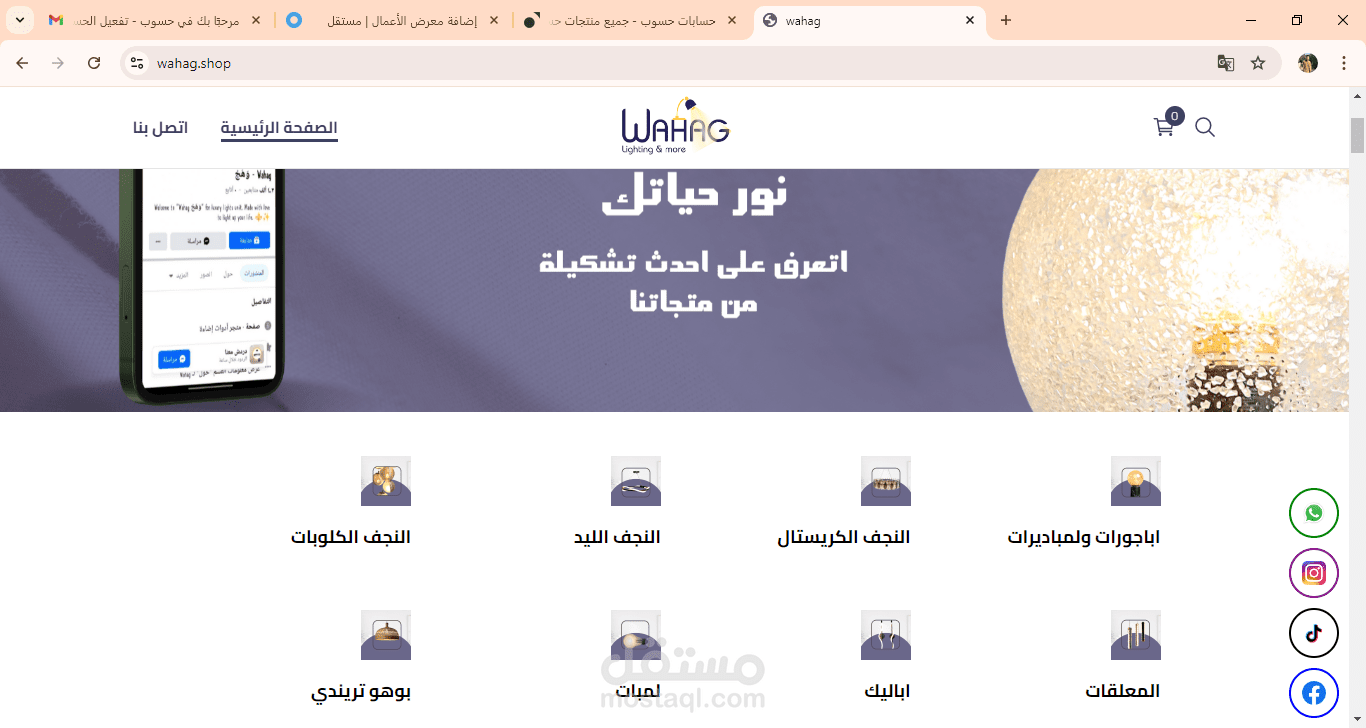1366x728 pixels.
Task: View site information icon beside the URL
Action: (x=138, y=63)
